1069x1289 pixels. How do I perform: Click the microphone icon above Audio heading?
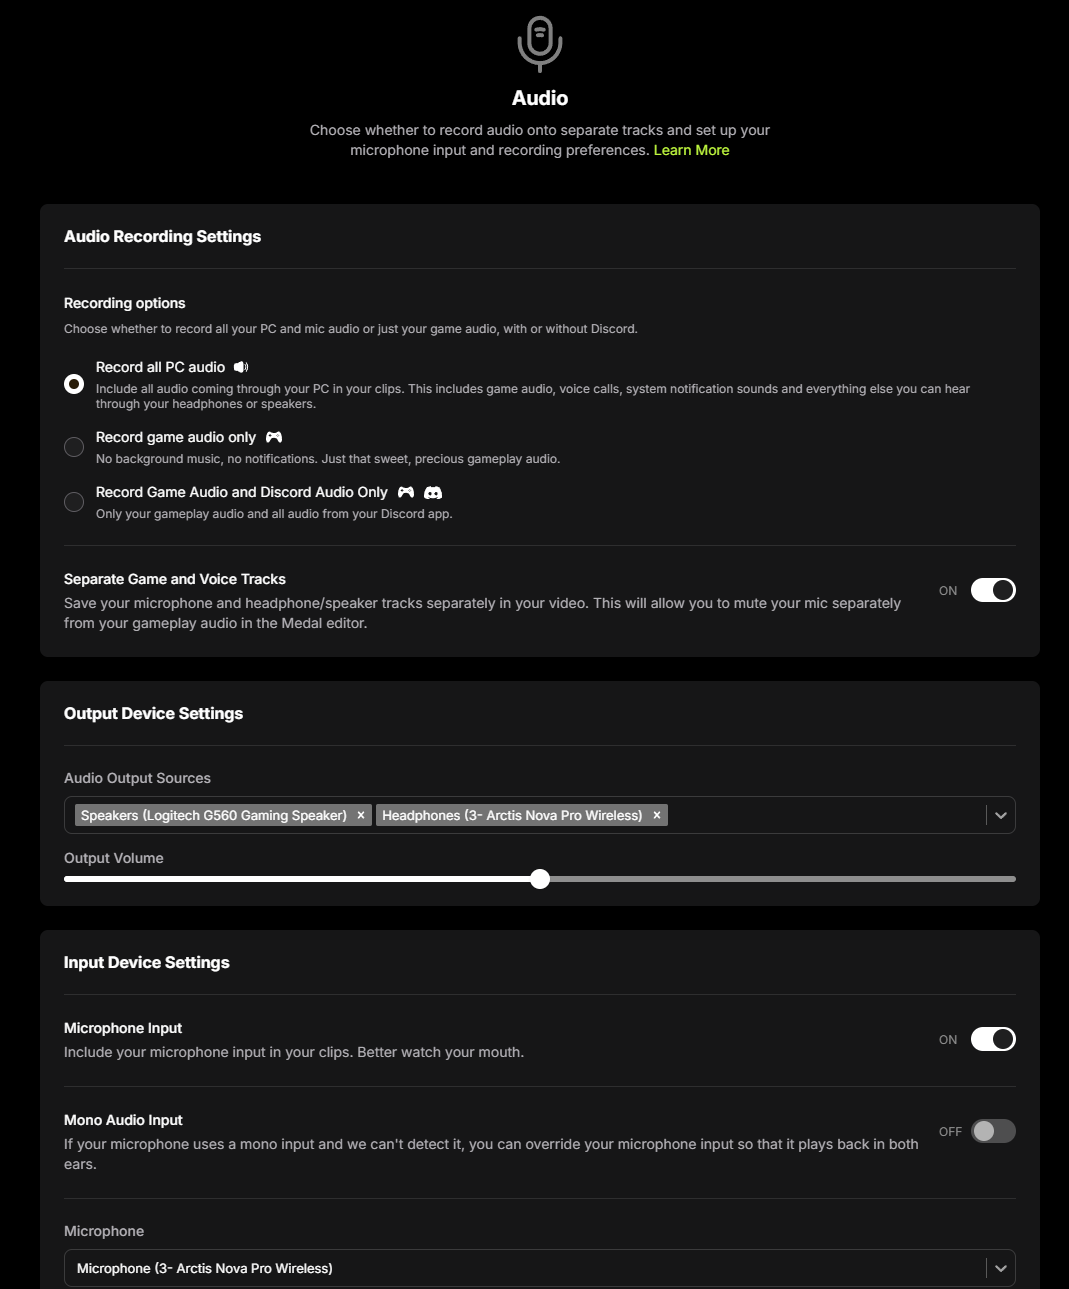[540, 44]
